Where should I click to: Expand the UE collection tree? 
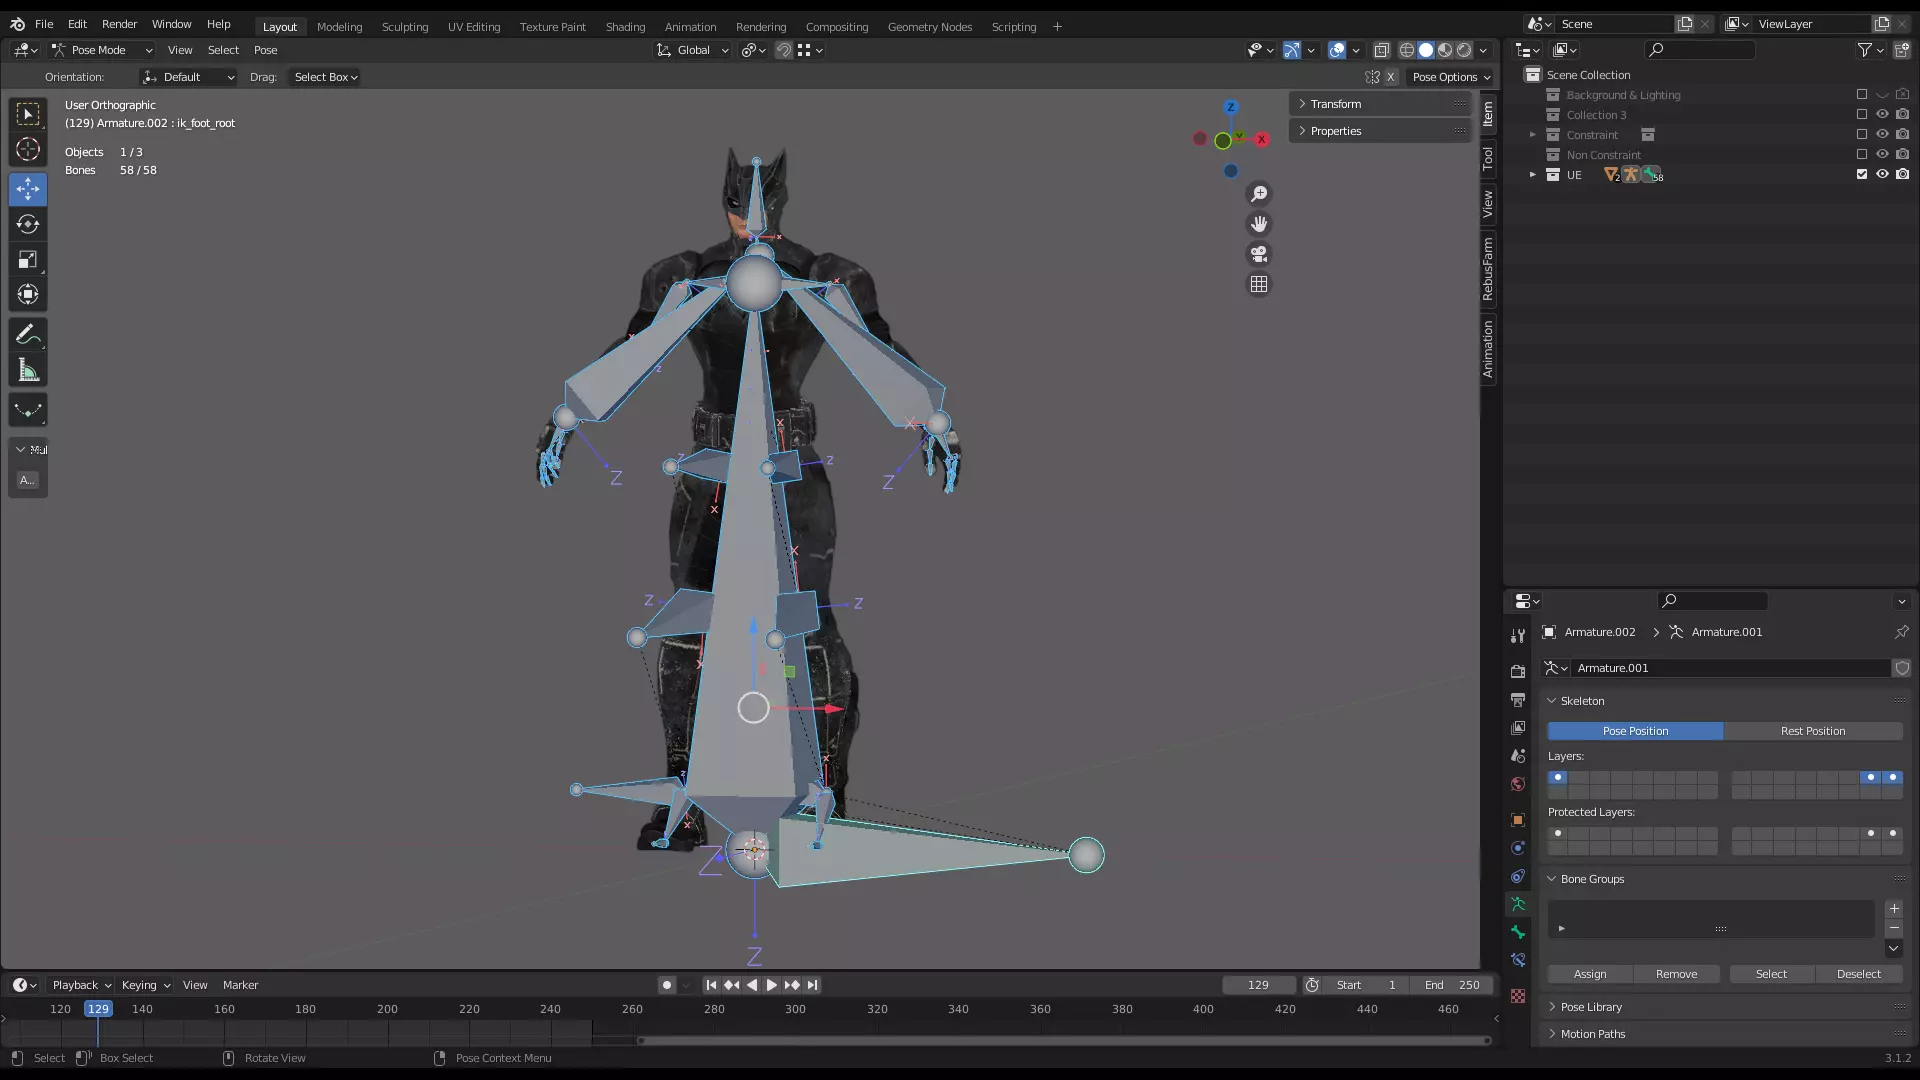tap(1532, 174)
